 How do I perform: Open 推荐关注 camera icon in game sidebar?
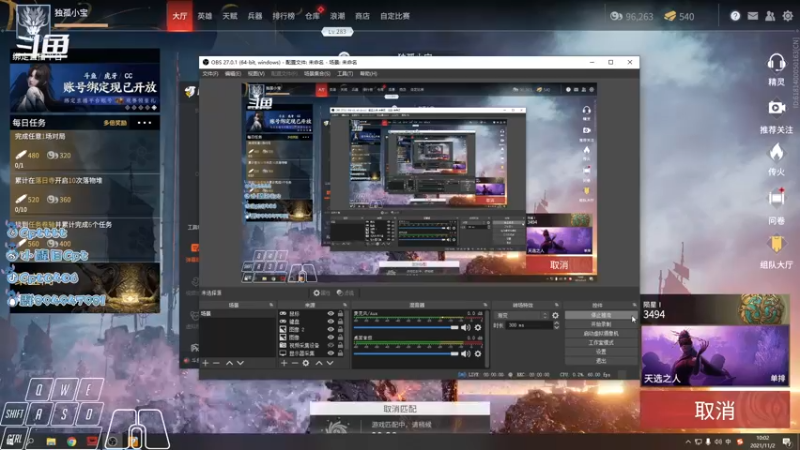coord(776,108)
